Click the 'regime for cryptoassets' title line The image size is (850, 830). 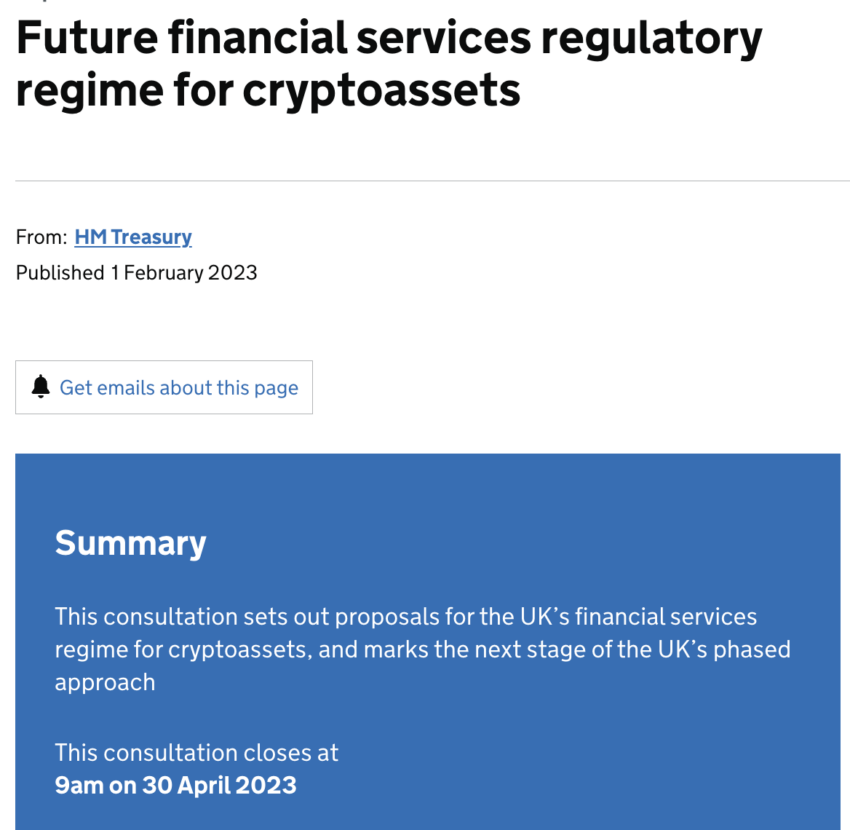point(268,90)
